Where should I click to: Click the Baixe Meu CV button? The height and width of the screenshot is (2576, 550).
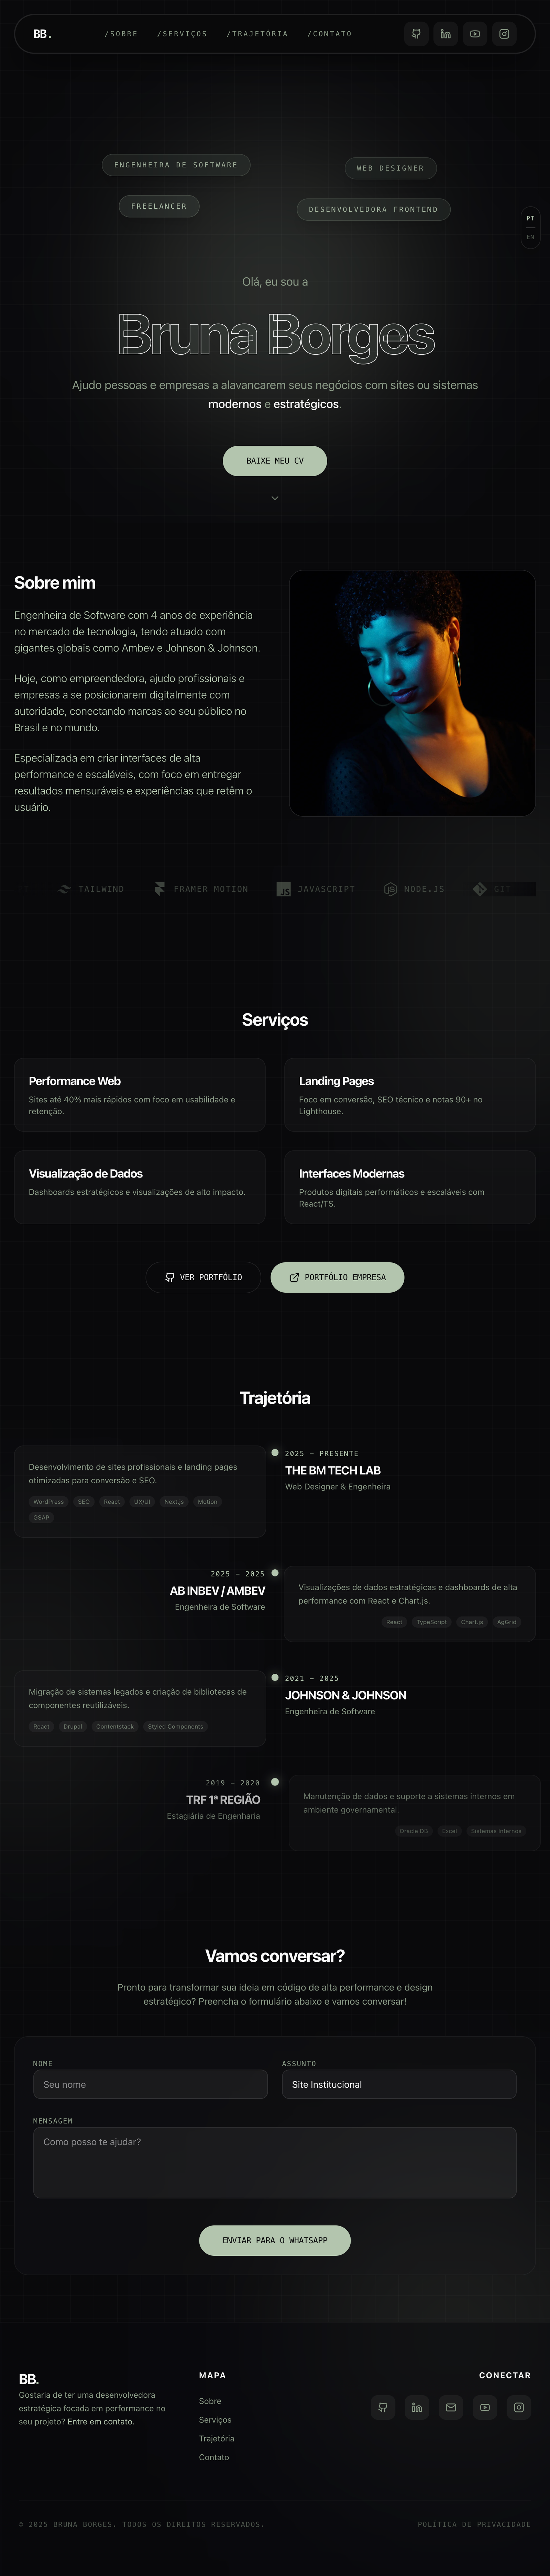pyautogui.click(x=275, y=461)
